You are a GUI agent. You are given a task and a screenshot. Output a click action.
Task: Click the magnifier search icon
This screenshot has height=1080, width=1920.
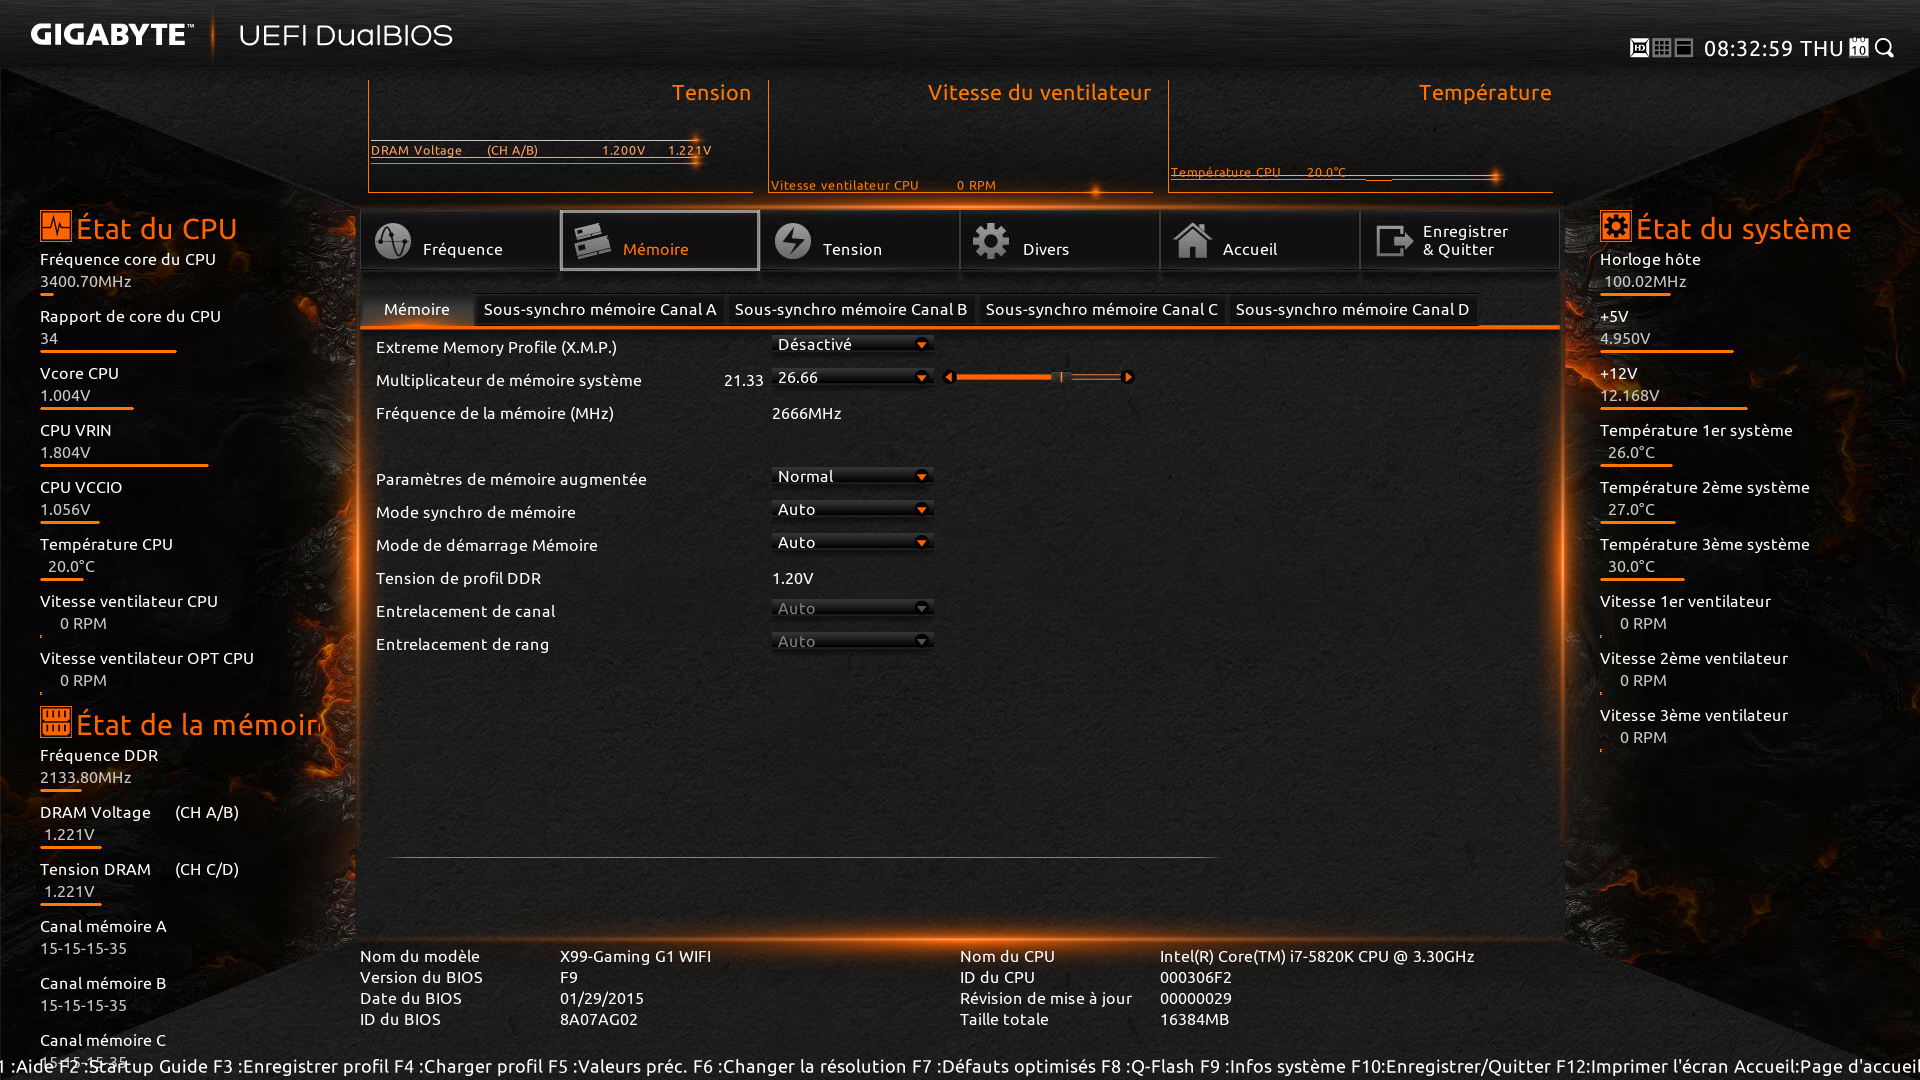click(x=1885, y=48)
